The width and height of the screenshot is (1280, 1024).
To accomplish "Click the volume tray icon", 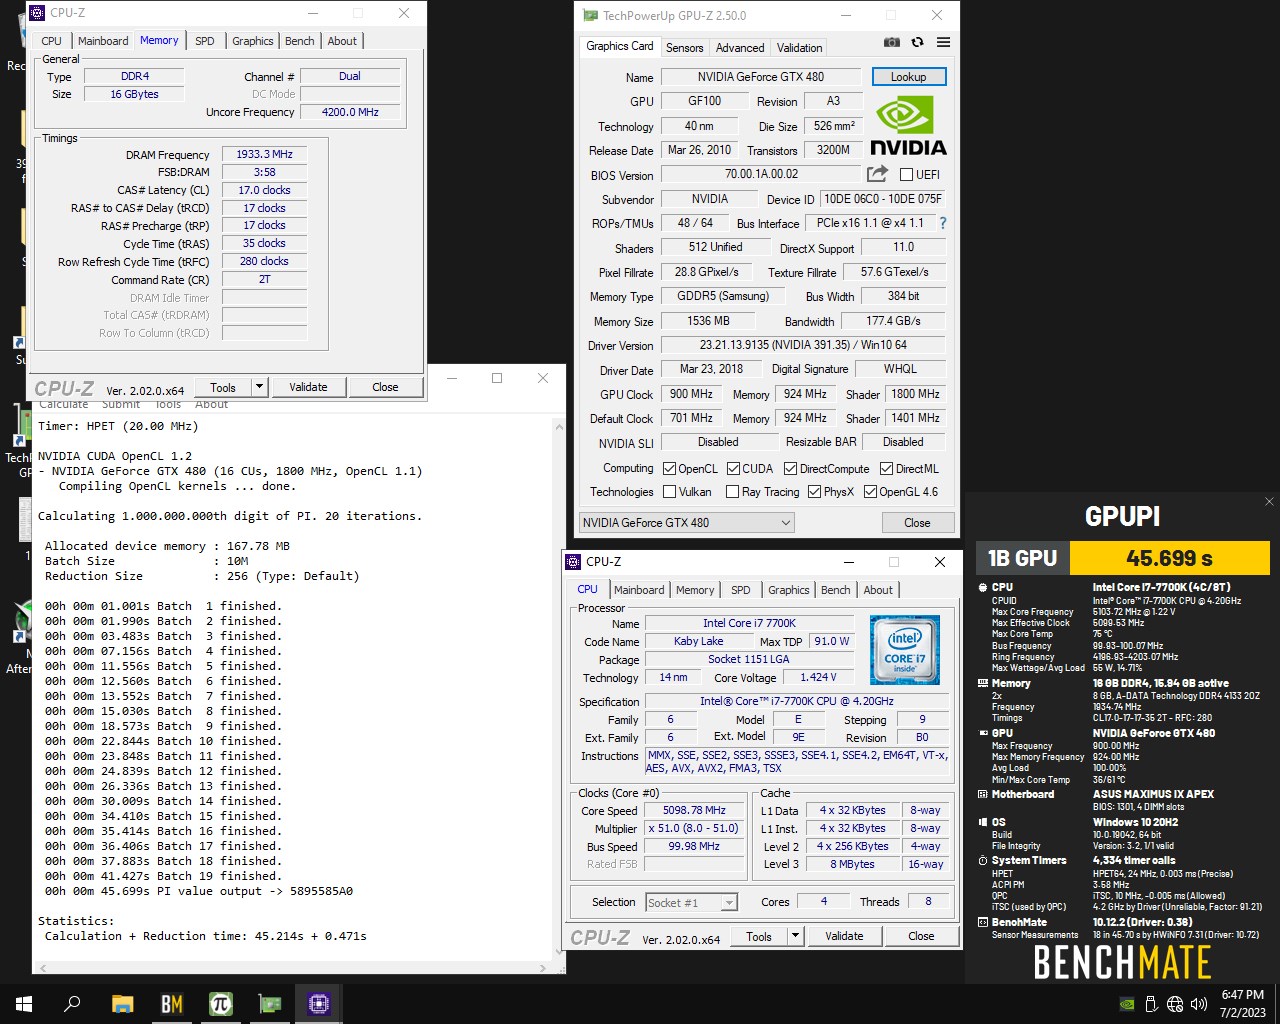I will (1199, 1004).
